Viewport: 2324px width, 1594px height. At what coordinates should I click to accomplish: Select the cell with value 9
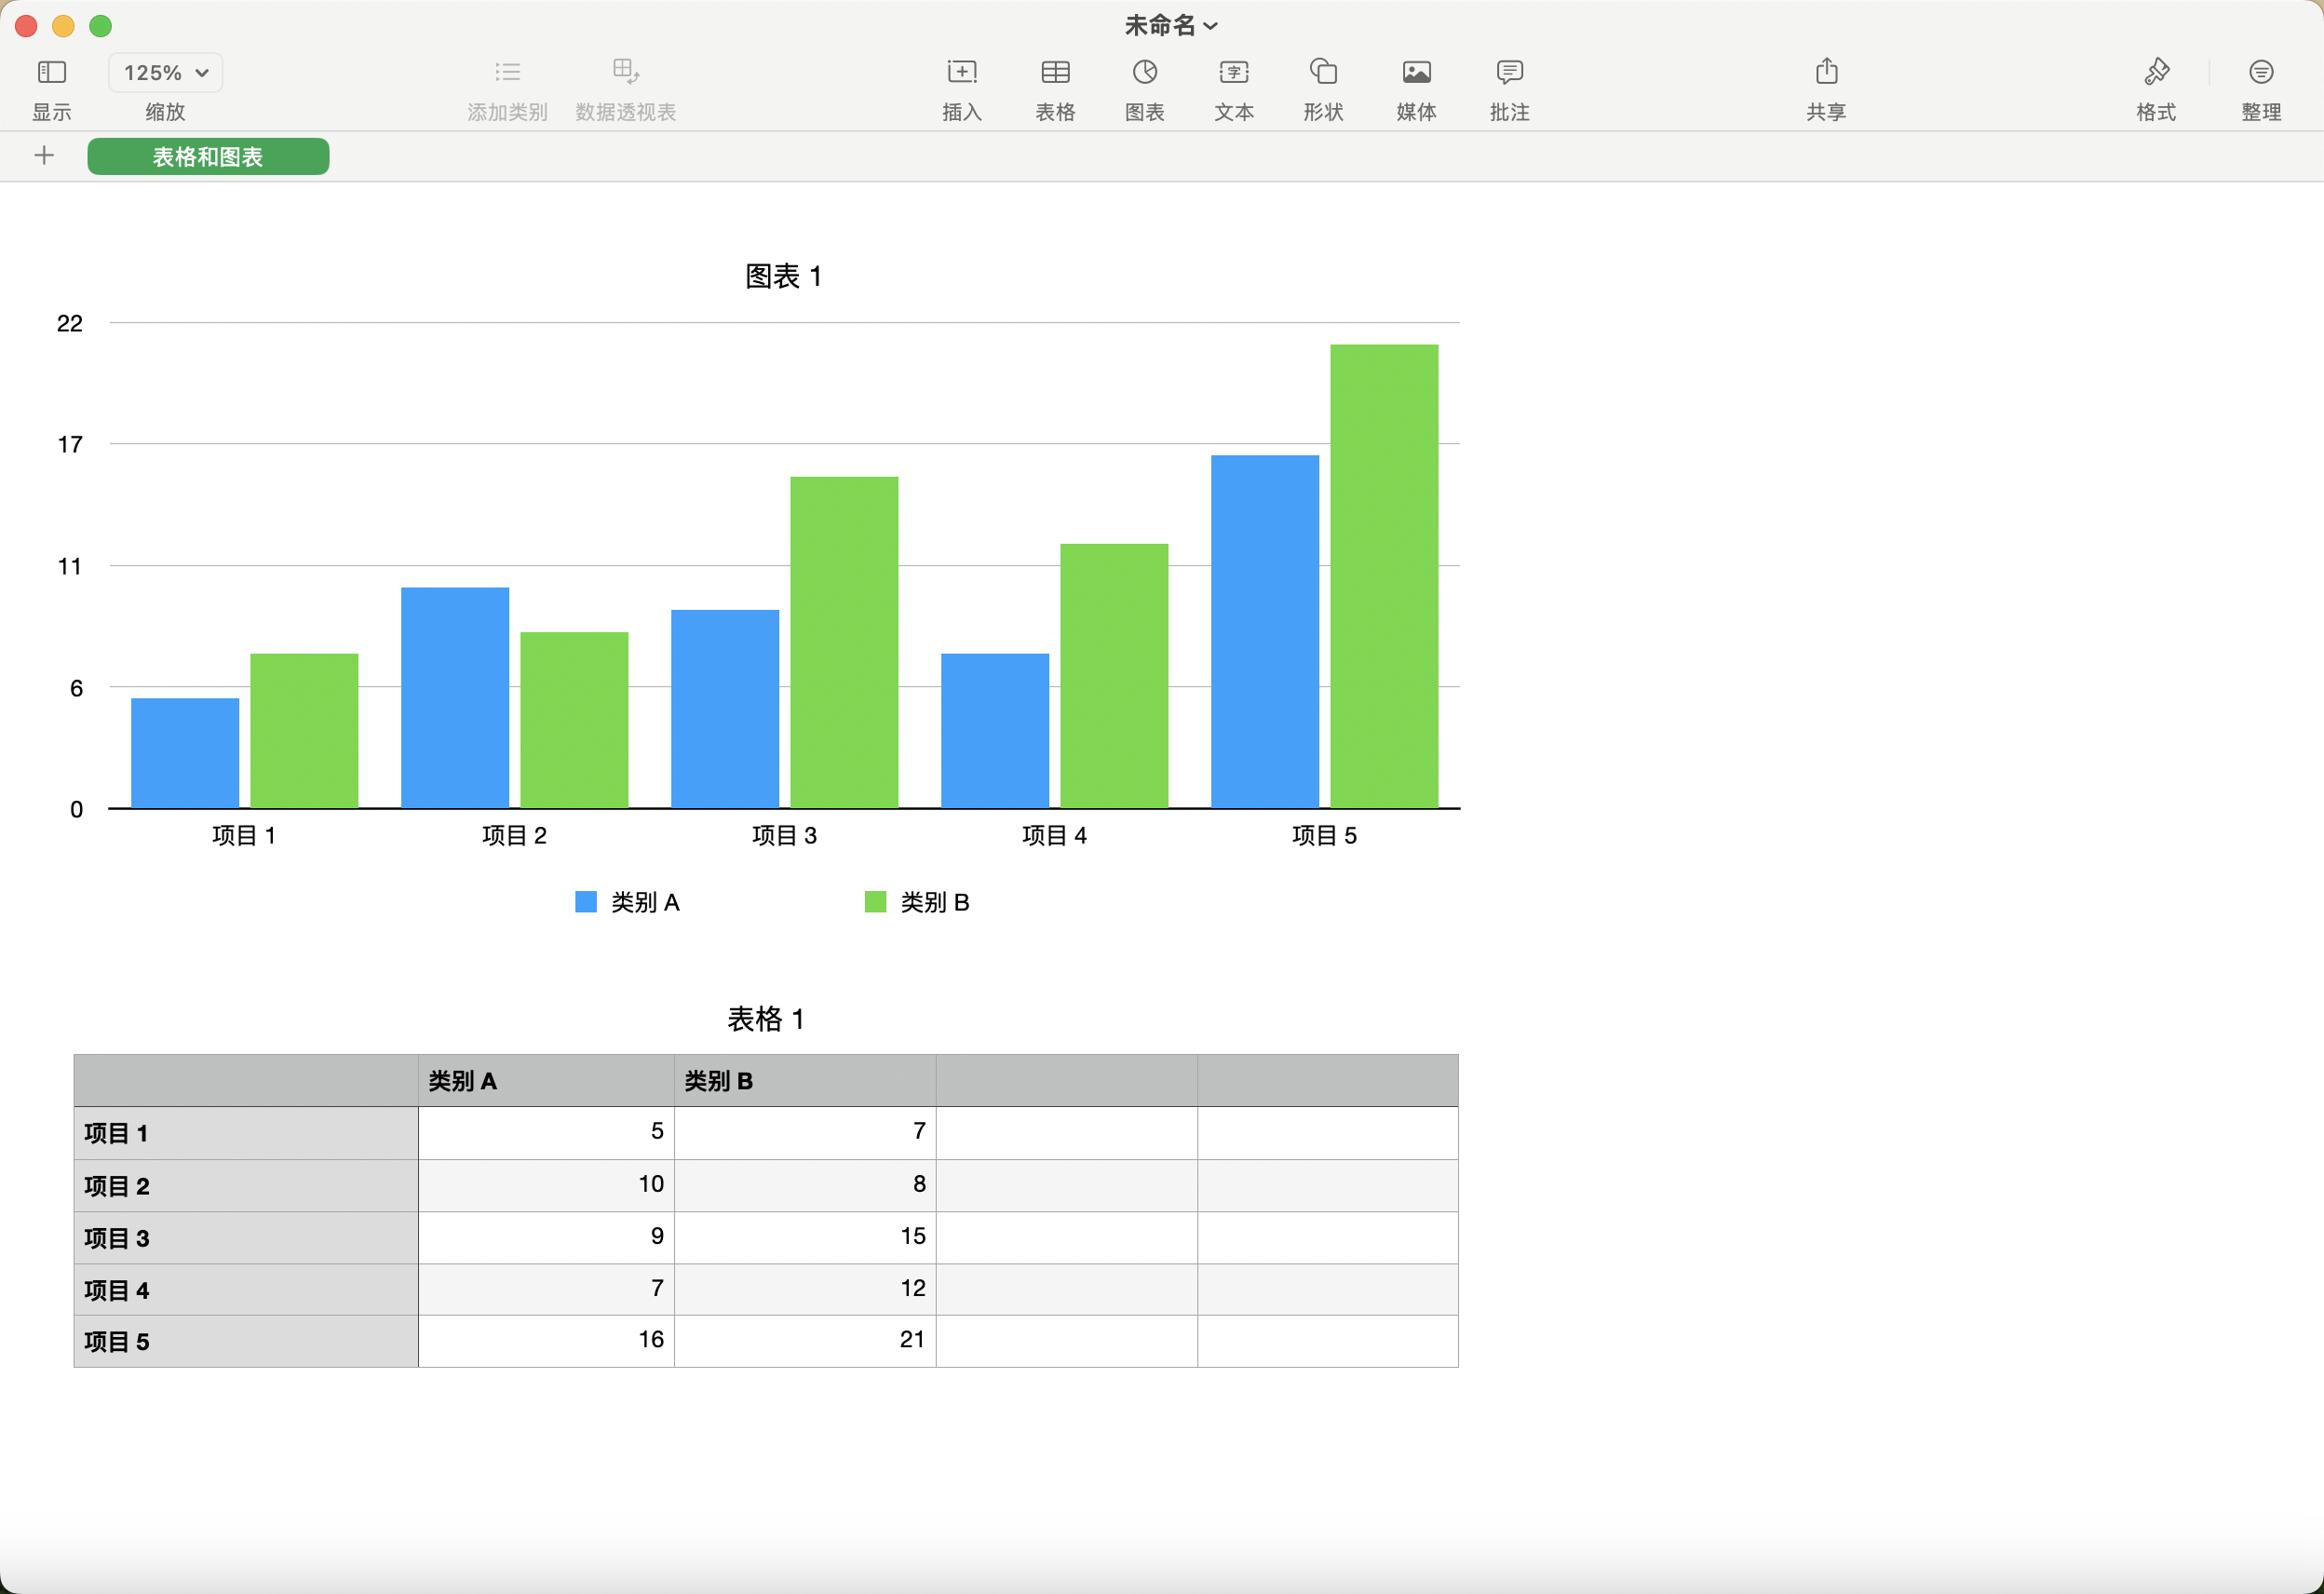[546, 1238]
